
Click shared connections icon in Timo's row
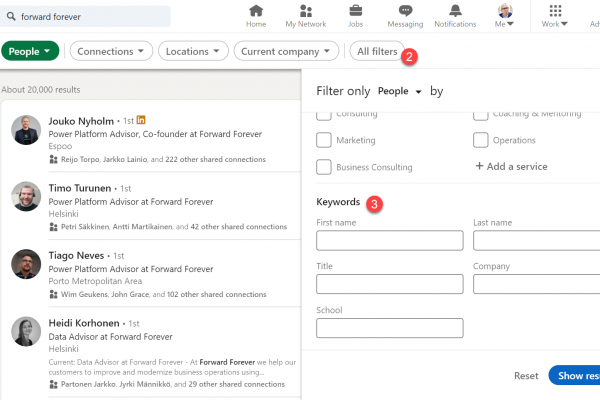point(53,227)
